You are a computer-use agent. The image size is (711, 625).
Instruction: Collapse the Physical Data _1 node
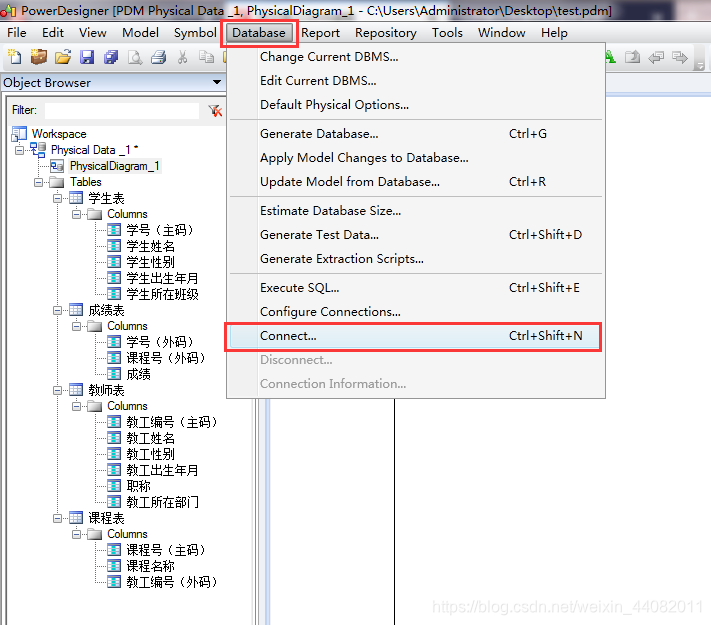pyautogui.click(x=19, y=150)
